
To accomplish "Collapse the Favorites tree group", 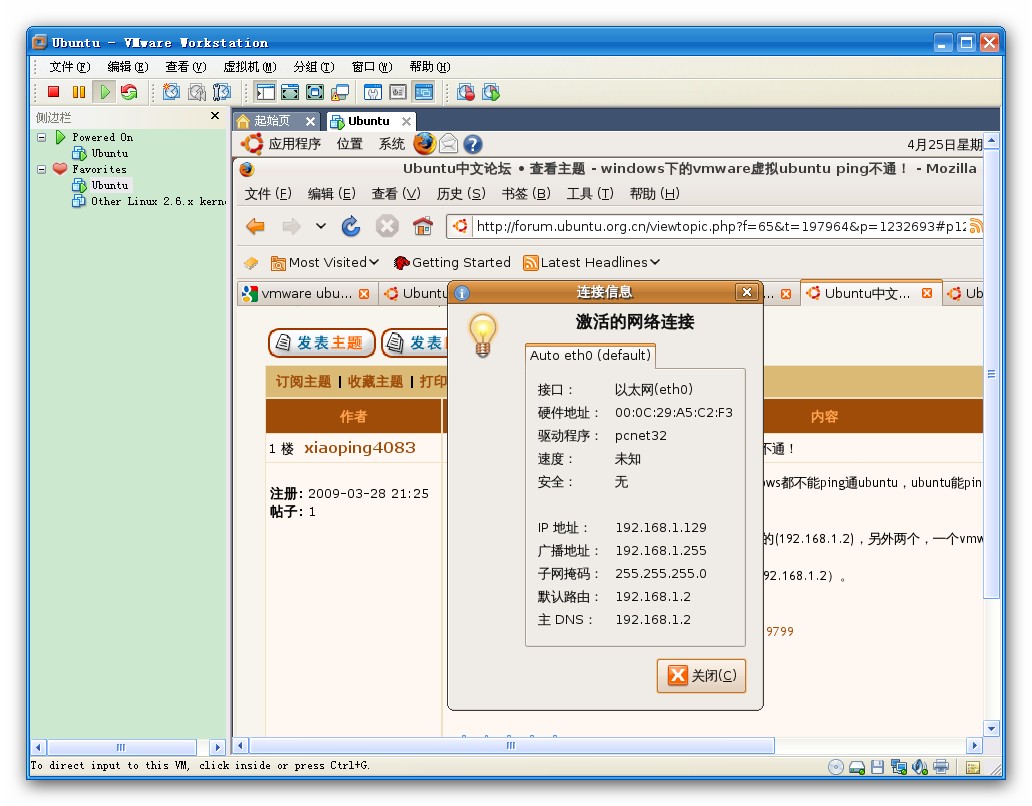I will point(41,169).
